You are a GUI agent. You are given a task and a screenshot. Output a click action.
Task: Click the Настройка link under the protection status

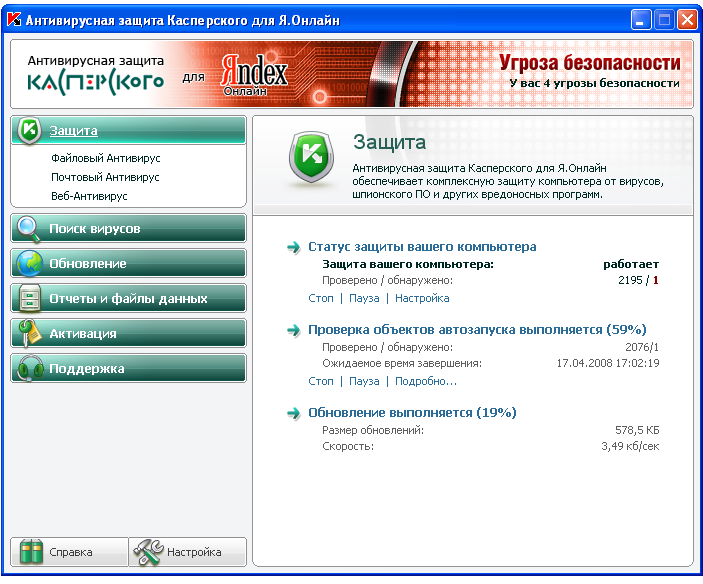click(x=422, y=298)
